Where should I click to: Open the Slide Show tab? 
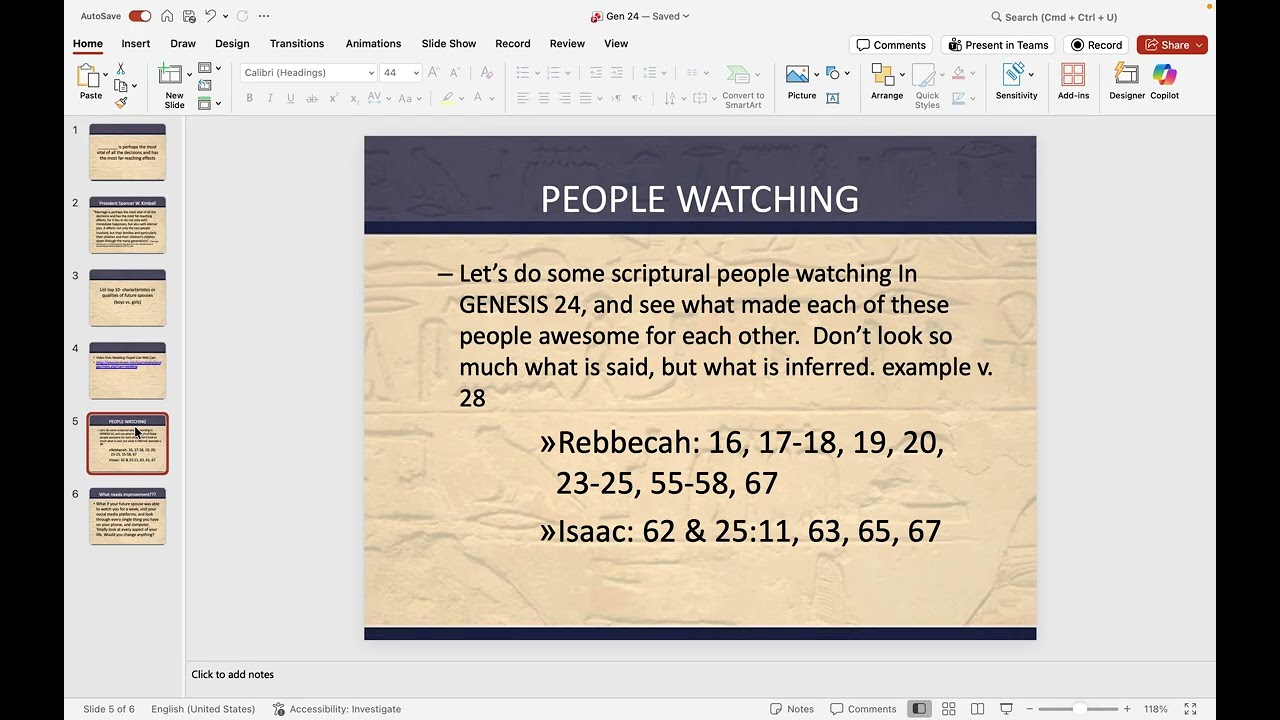[x=449, y=44]
